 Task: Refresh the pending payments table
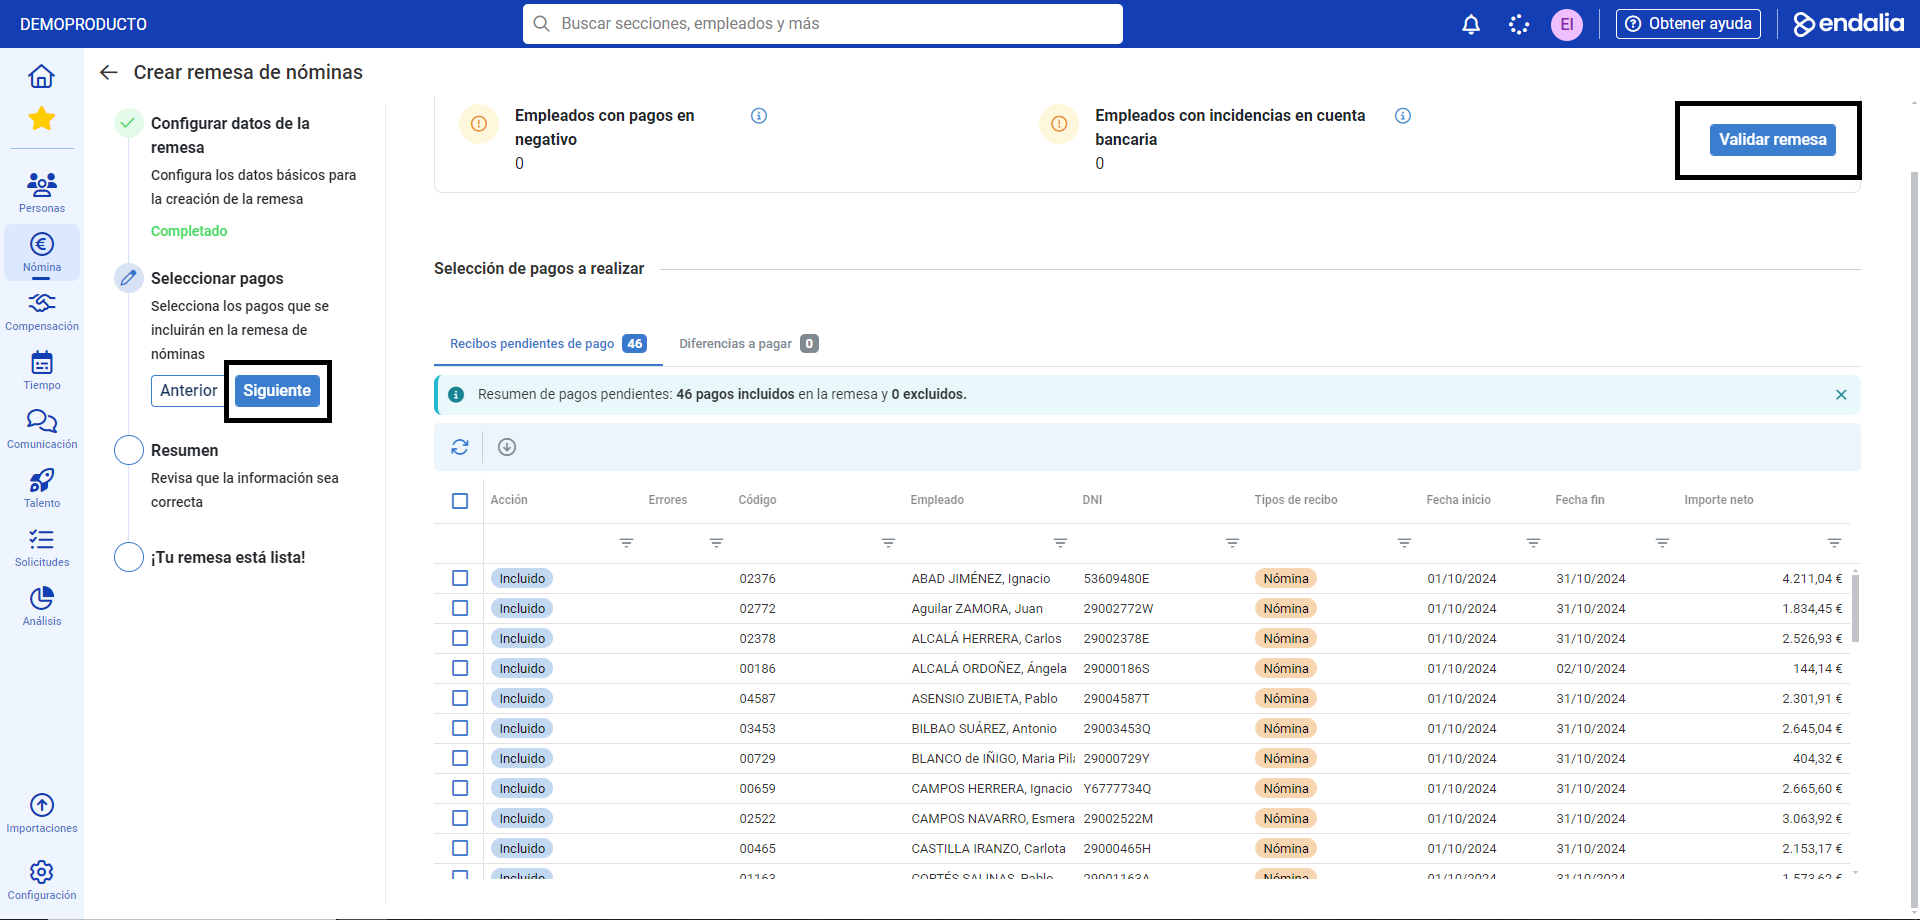point(460,447)
